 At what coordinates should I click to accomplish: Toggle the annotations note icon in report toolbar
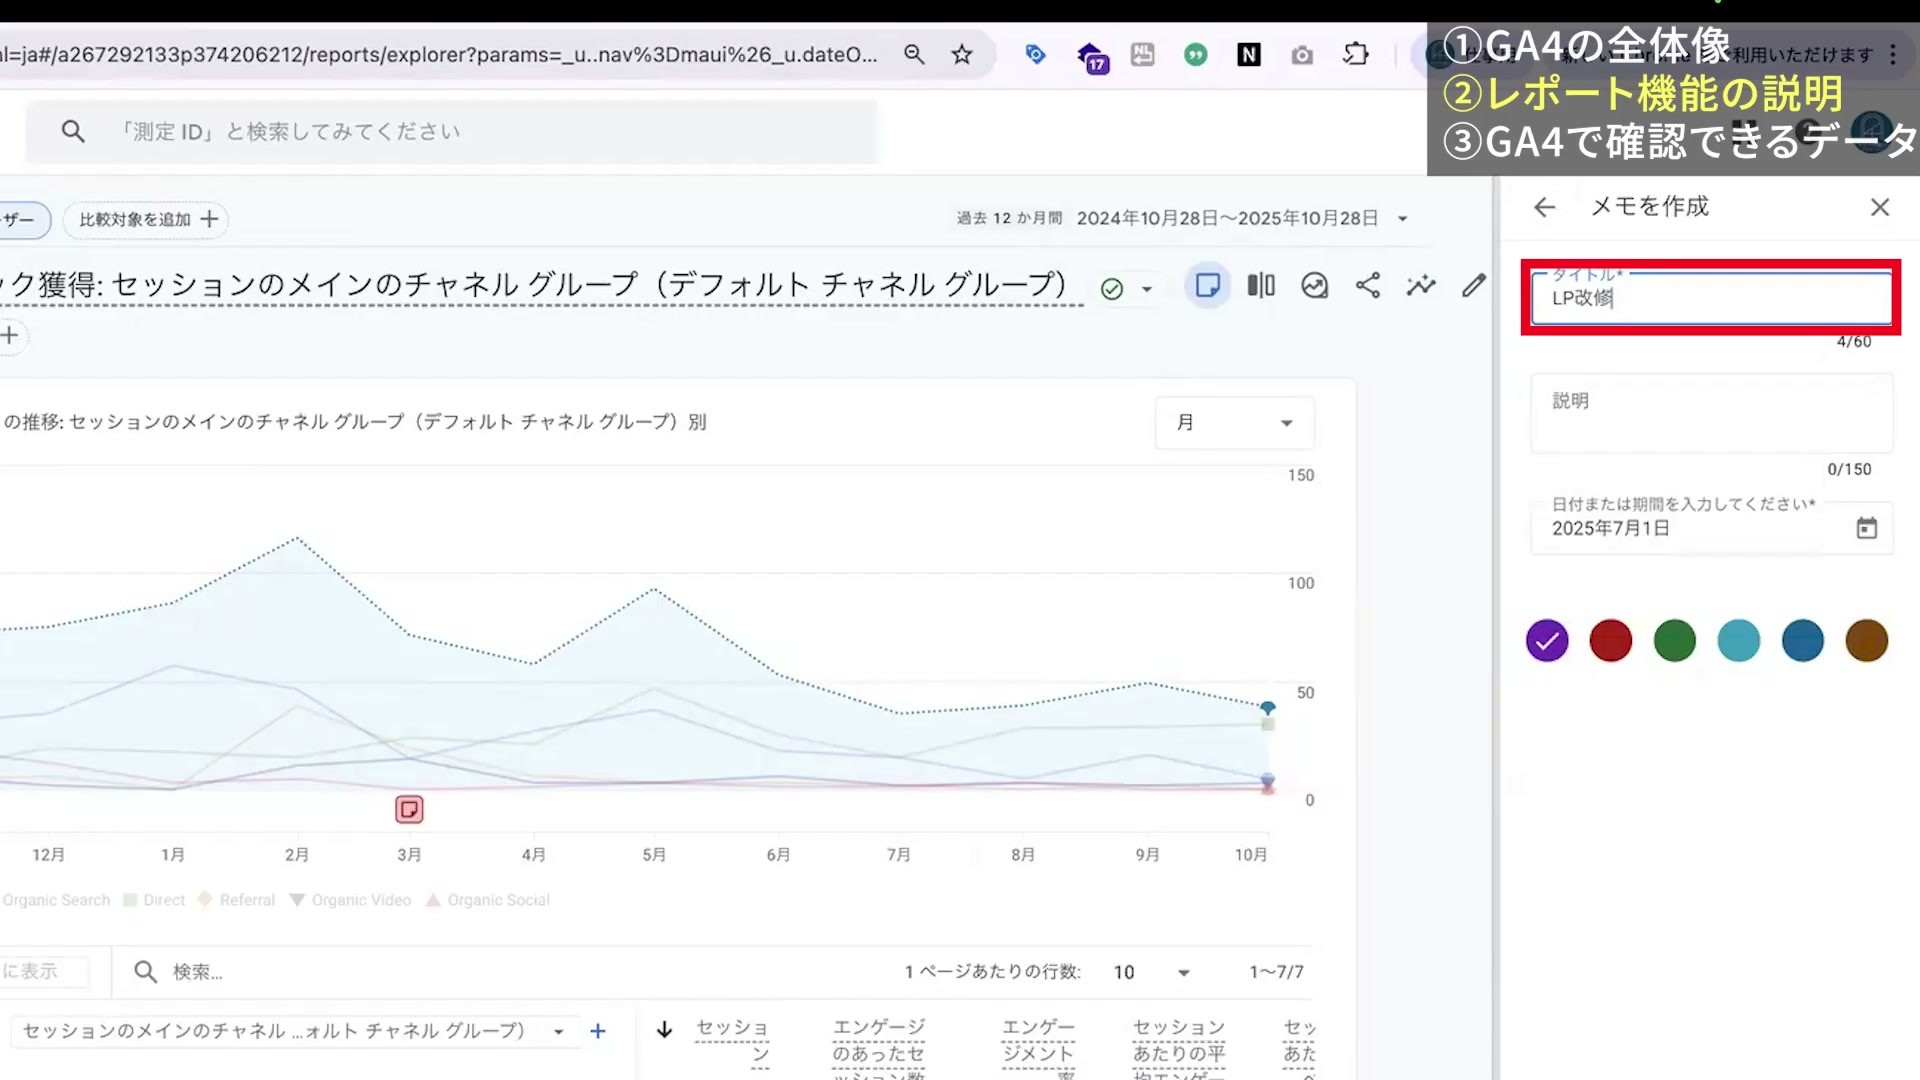1207,285
